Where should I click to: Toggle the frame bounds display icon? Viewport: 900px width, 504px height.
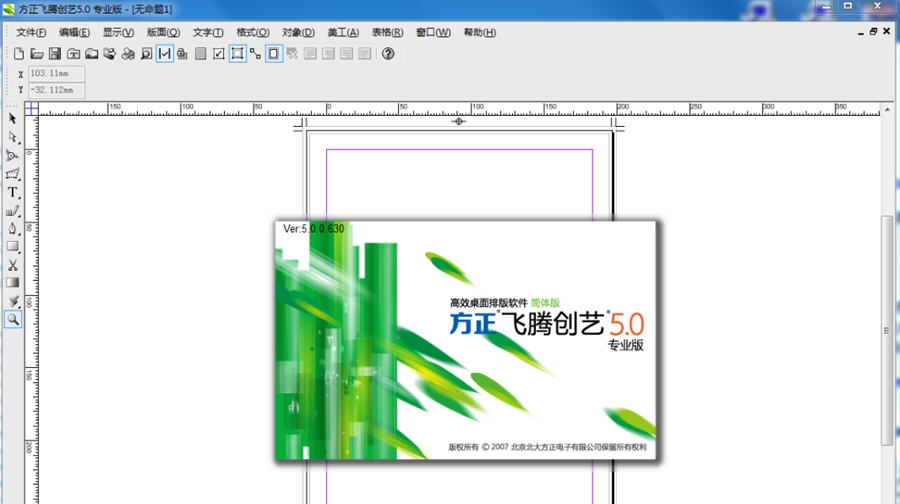(x=237, y=53)
